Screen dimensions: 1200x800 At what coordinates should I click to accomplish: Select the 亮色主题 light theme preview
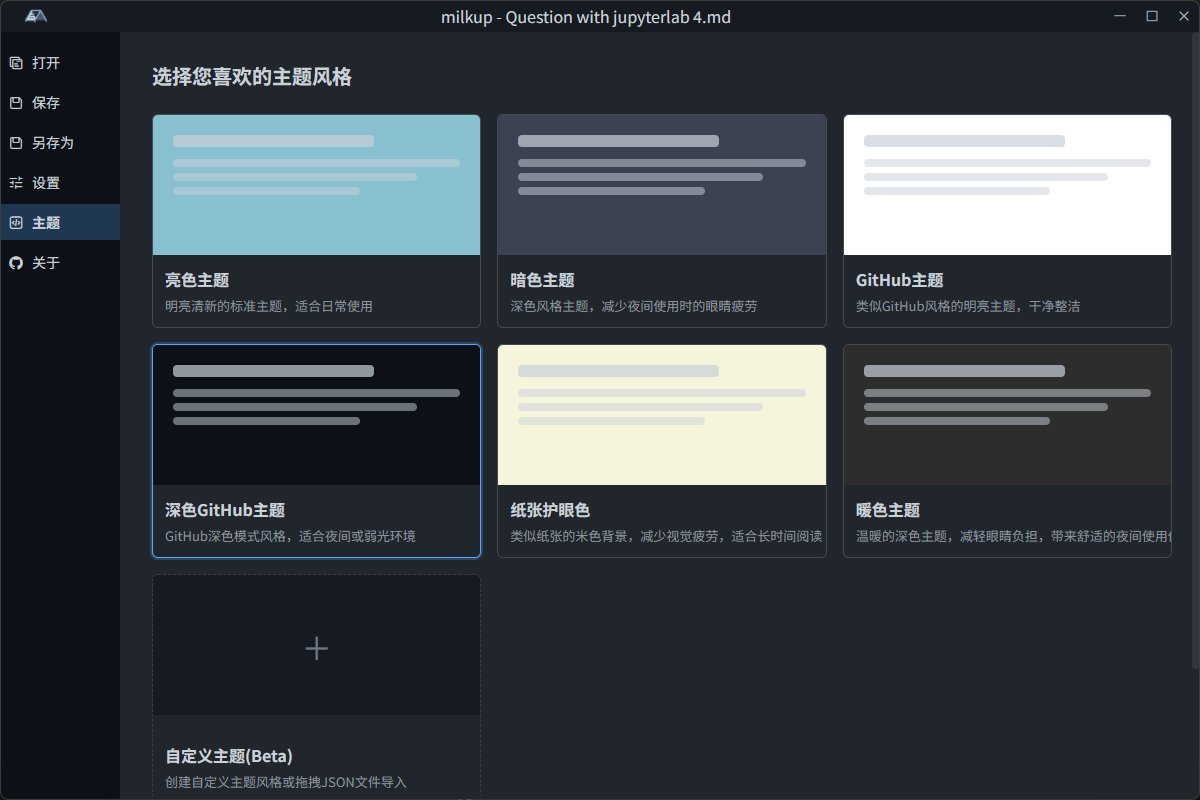[316, 185]
